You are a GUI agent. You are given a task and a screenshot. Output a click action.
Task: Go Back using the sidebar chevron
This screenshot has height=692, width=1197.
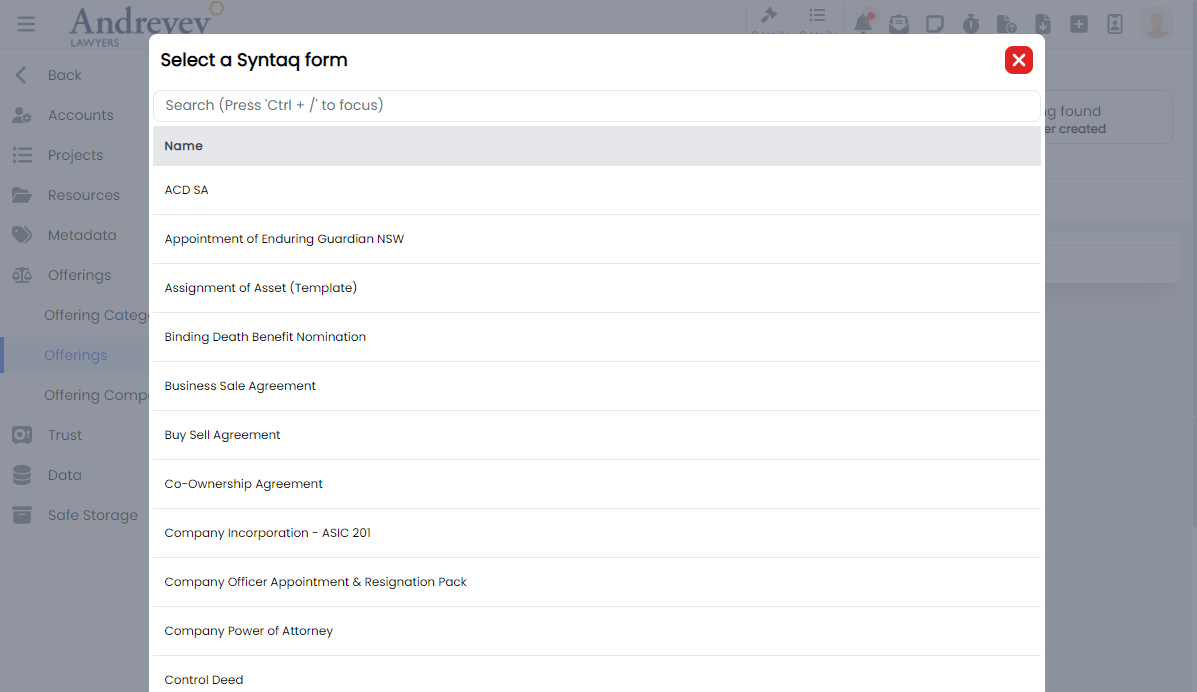[23, 75]
